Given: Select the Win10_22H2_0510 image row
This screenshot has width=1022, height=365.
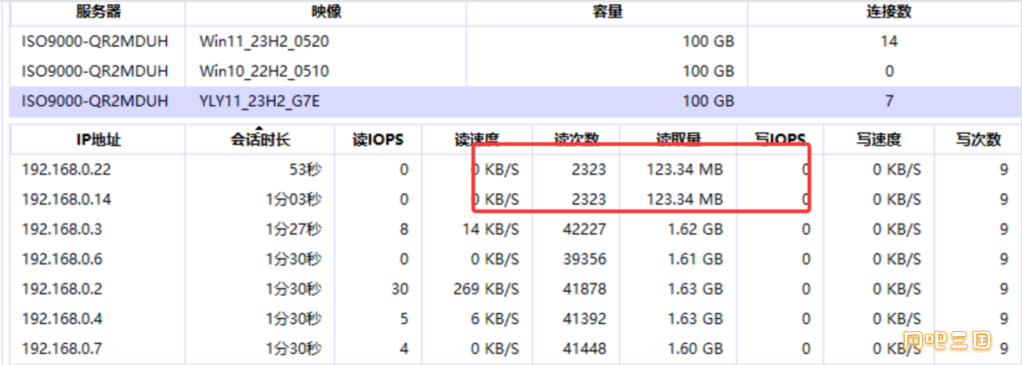Looking at the screenshot, I should point(516,71).
